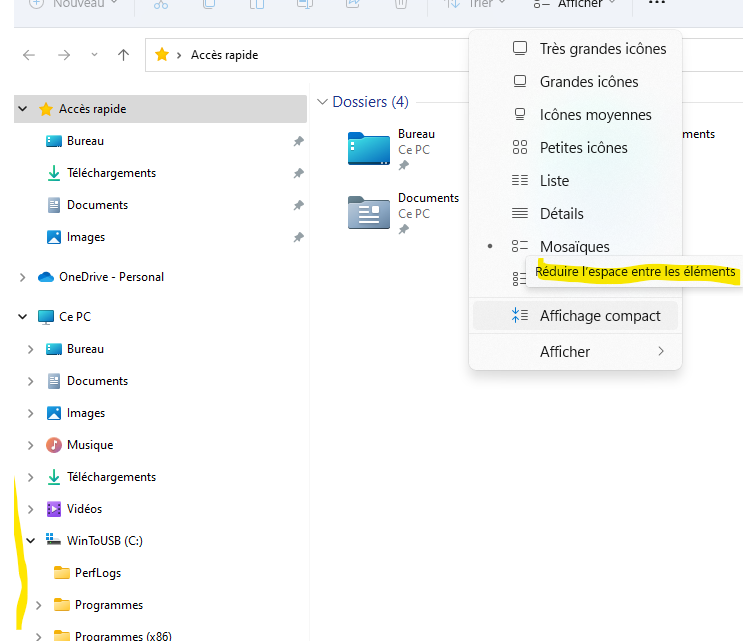Choose Grandes icônes view

[575, 81]
